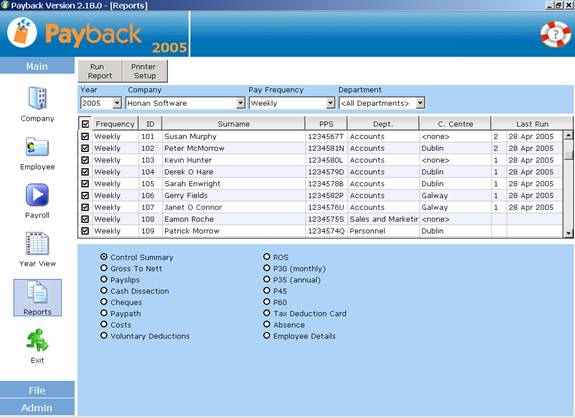
Task: Select the P60 report option
Action: pyautogui.click(x=267, y=302)
